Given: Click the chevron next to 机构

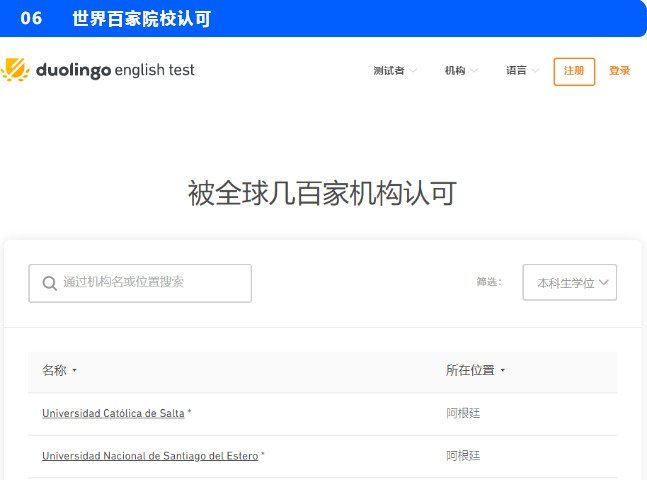Looking at the screenshot, I should click(x=474, y=71).
